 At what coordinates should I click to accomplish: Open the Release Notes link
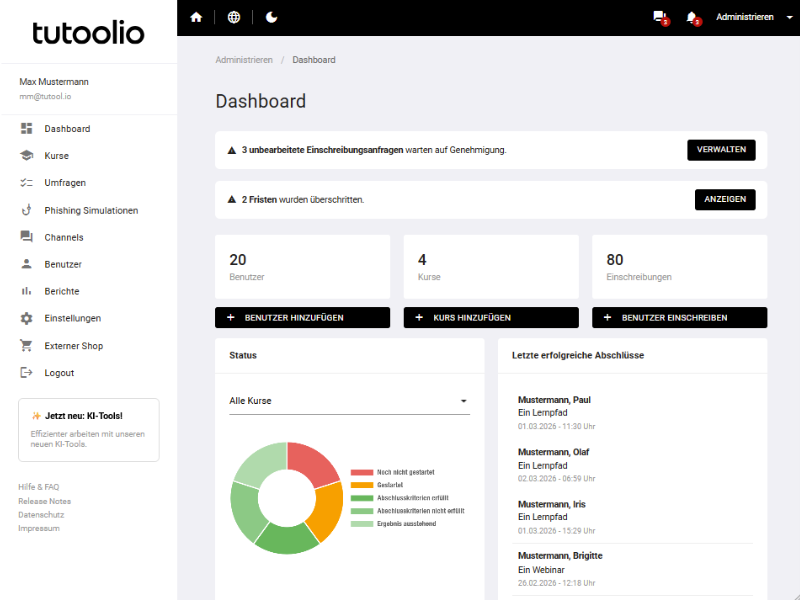click(44, 501)
